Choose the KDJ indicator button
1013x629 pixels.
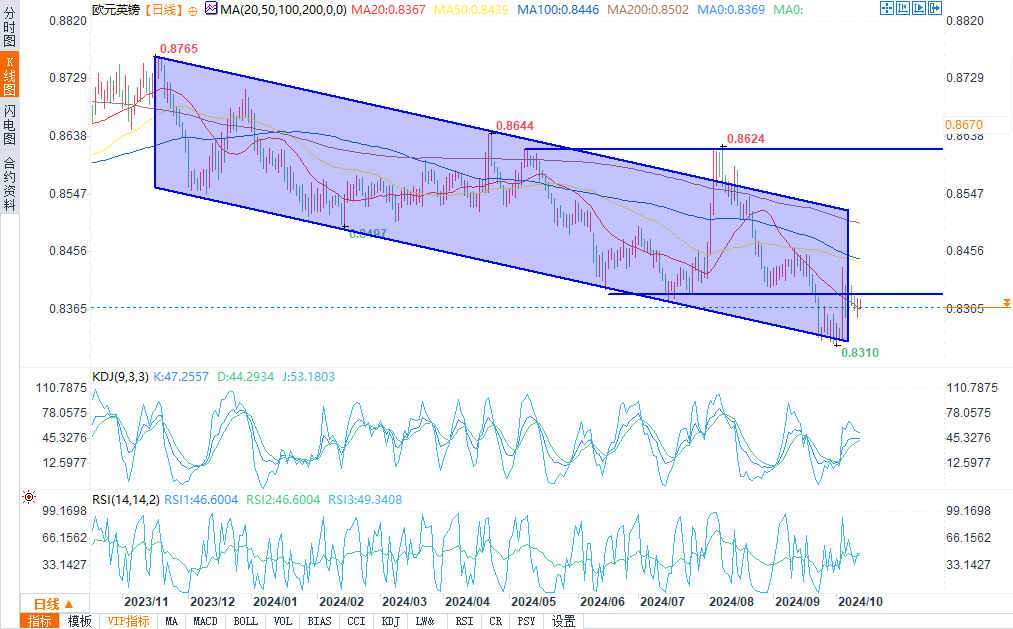(390, 621)
